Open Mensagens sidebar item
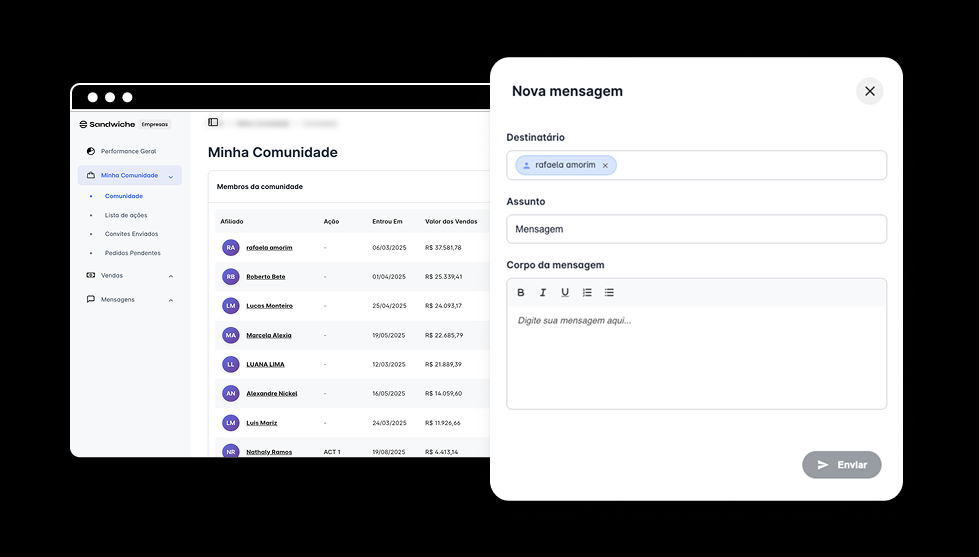 point(117,300)
